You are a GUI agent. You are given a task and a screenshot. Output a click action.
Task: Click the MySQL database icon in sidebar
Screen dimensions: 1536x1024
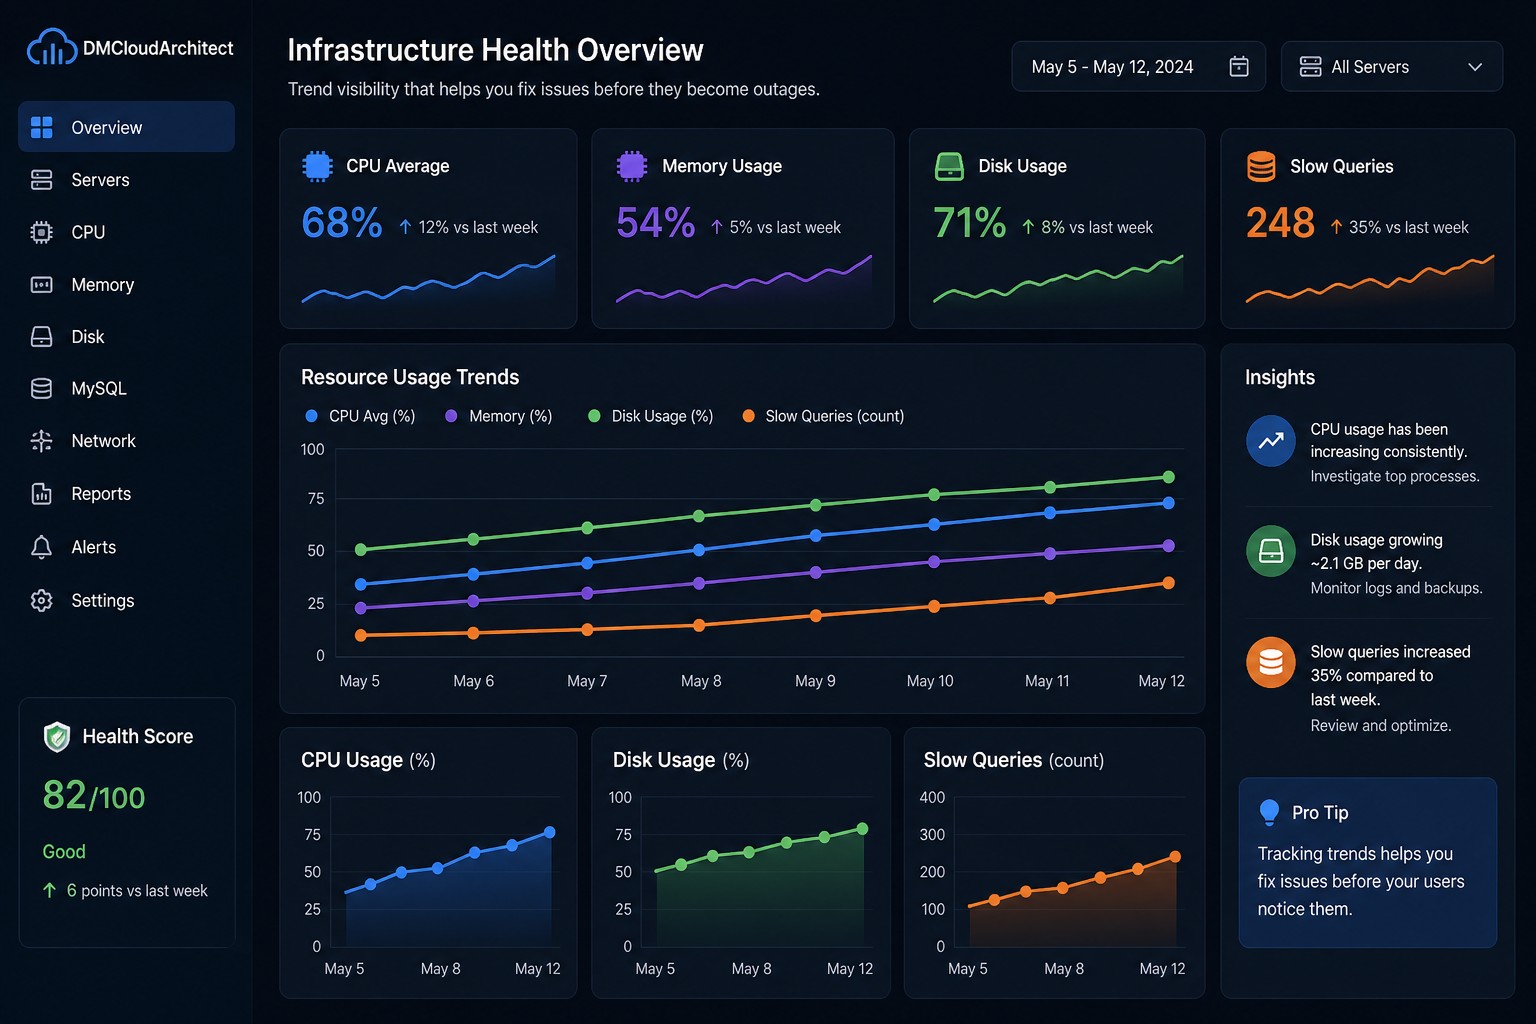[x=41, y=389]
